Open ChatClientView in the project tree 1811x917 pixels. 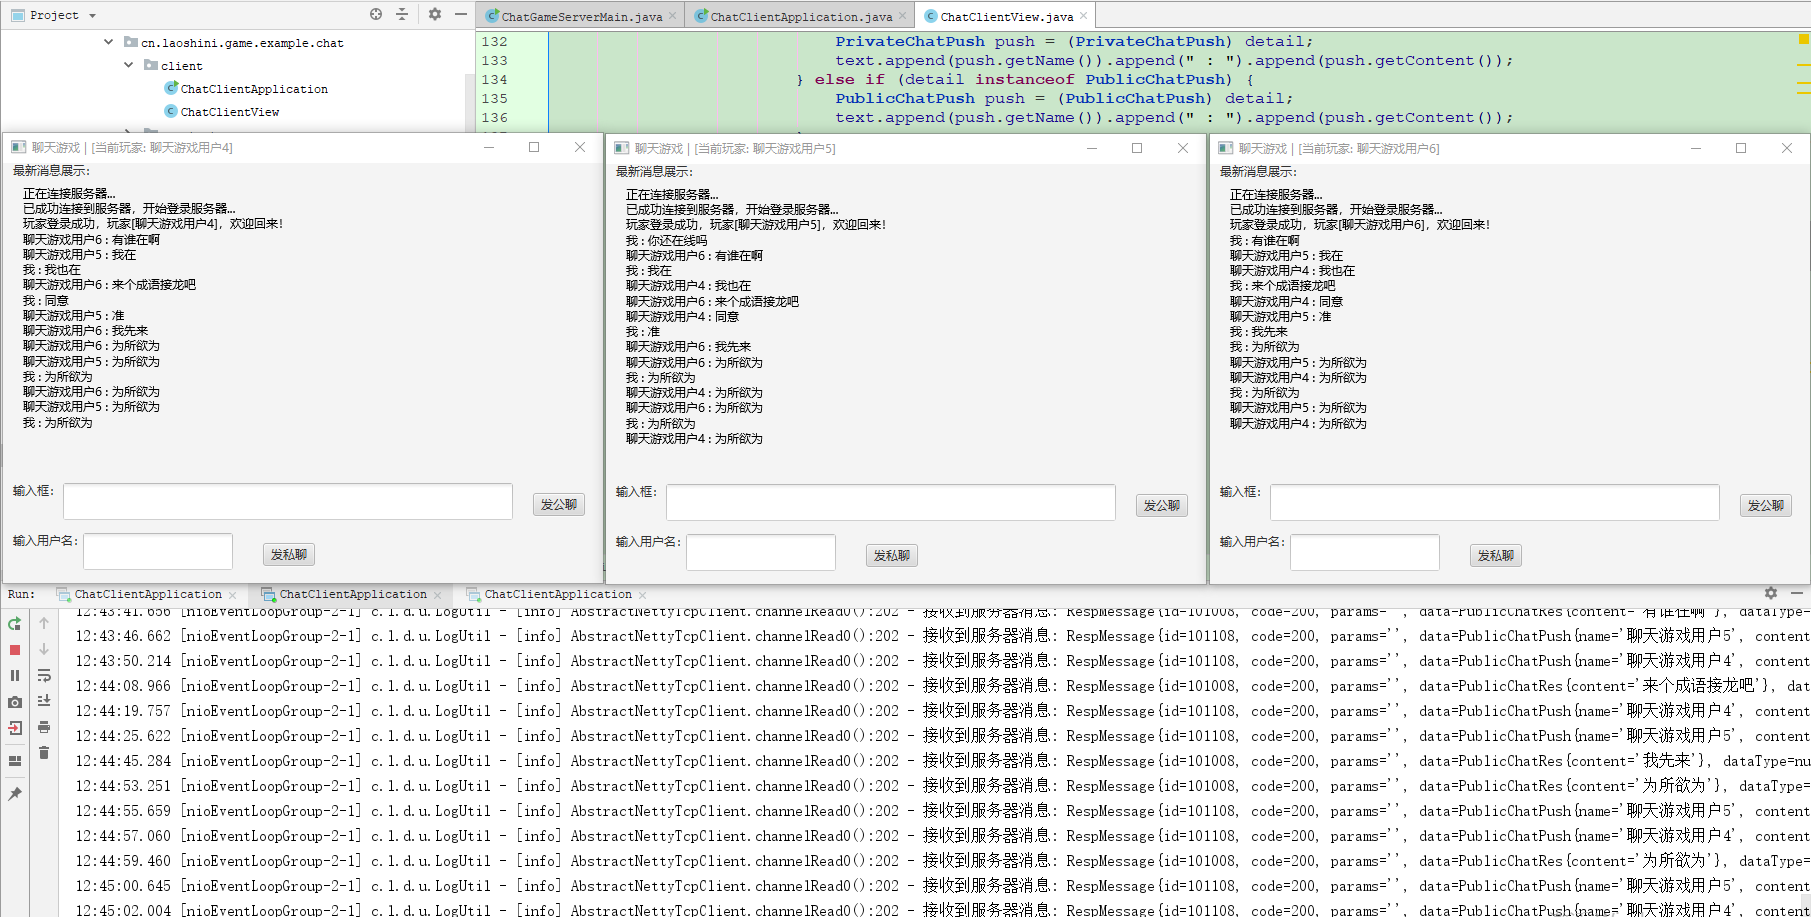click(x=229, y=112)
